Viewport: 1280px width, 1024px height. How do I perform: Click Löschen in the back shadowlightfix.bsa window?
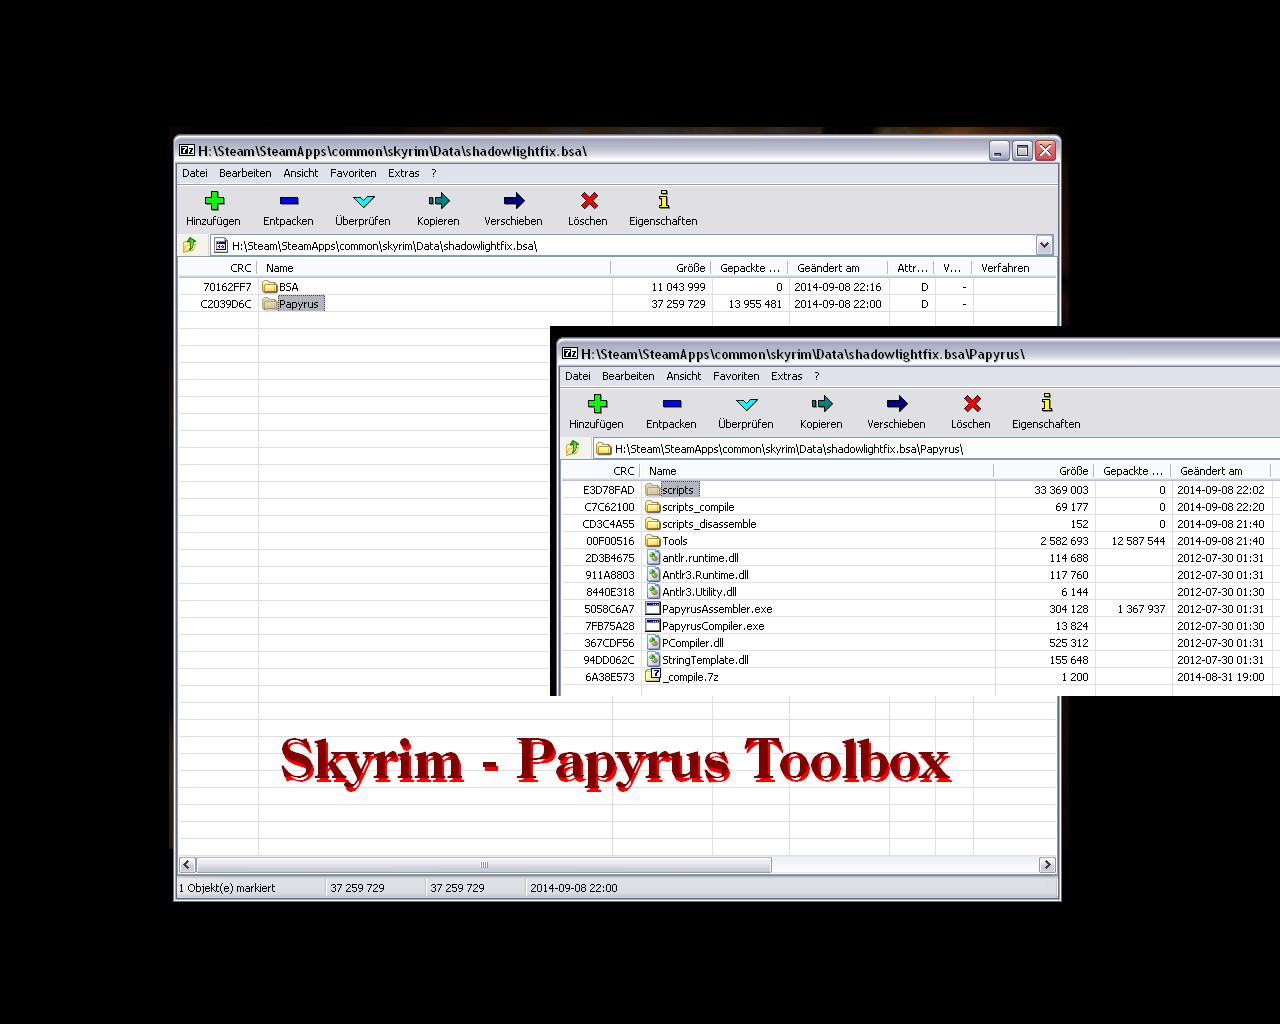pos(588,209)
